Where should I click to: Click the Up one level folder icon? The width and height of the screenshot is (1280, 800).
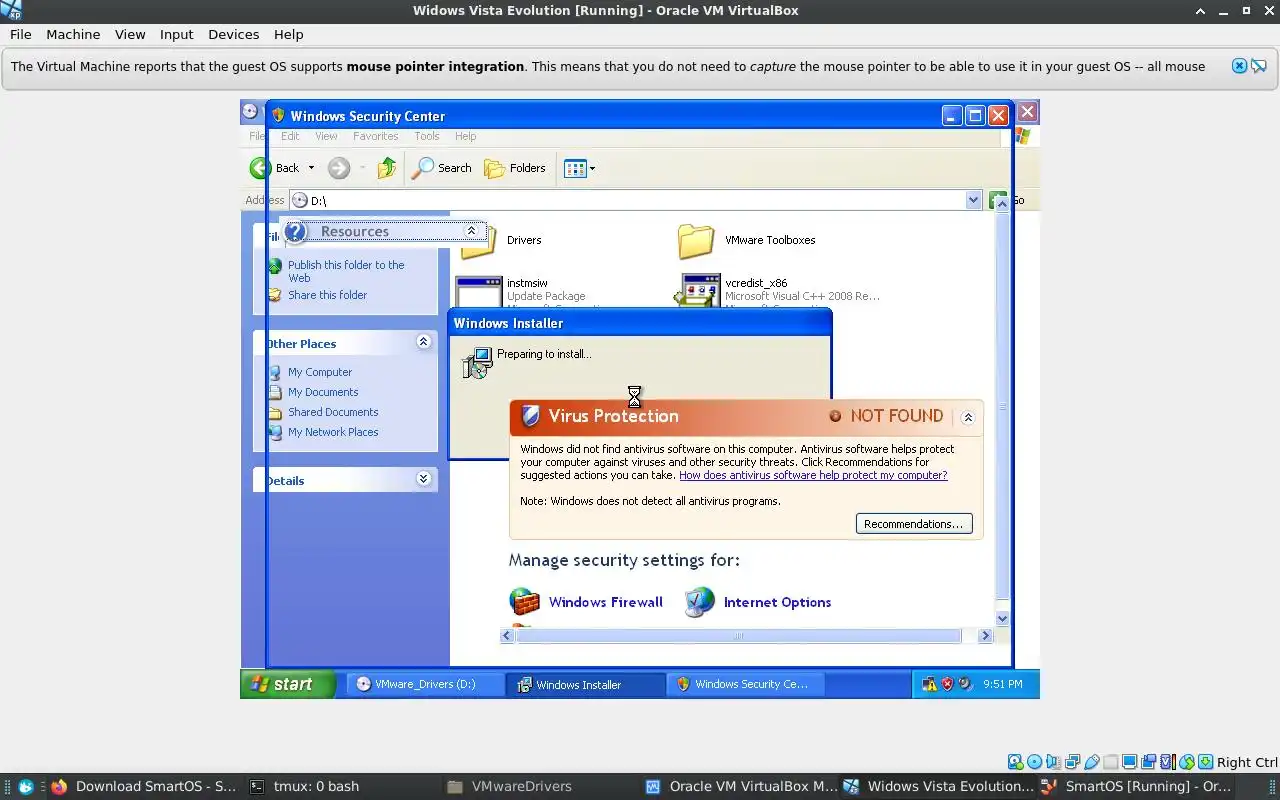(x=387, y=168)
